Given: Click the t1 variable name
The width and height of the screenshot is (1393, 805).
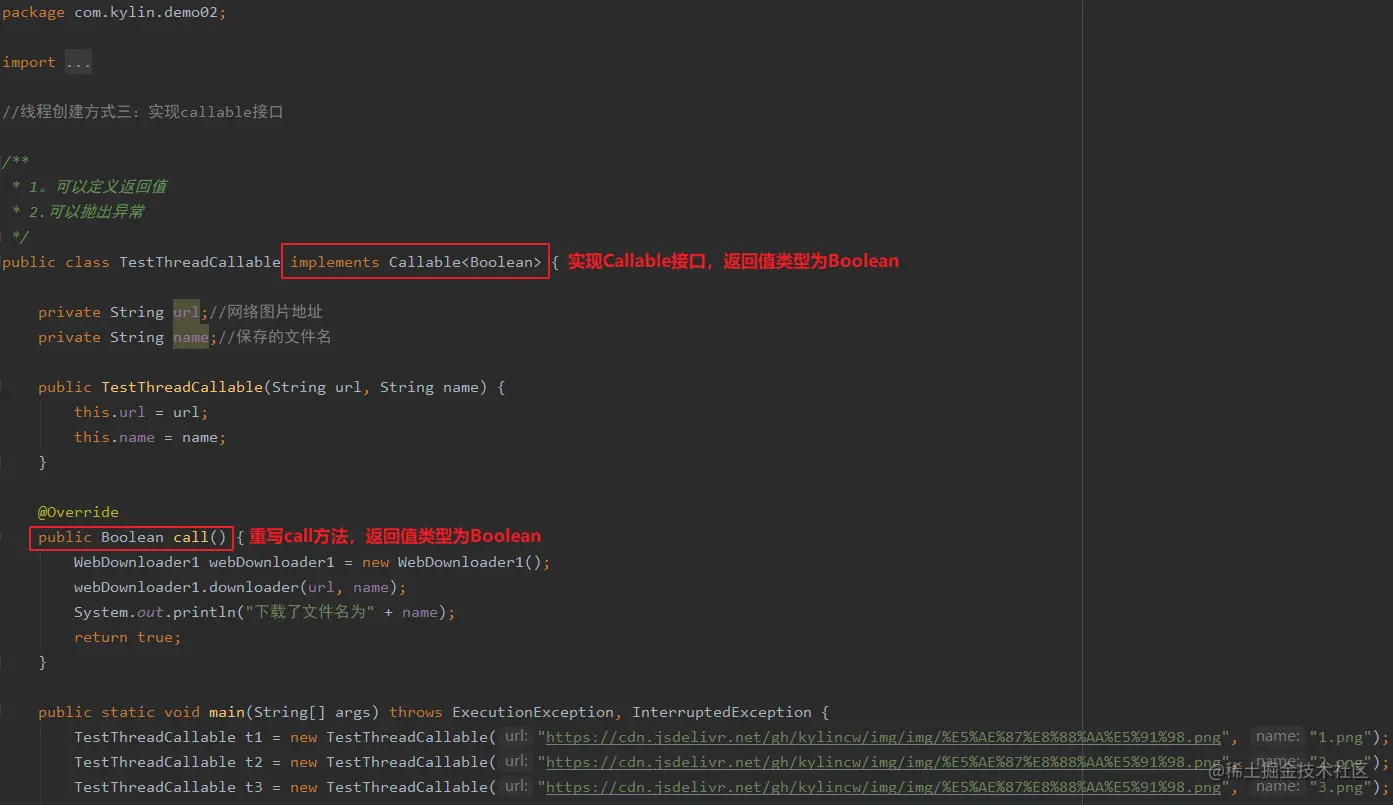Looking at the screenshot, I should pos(254,737).
